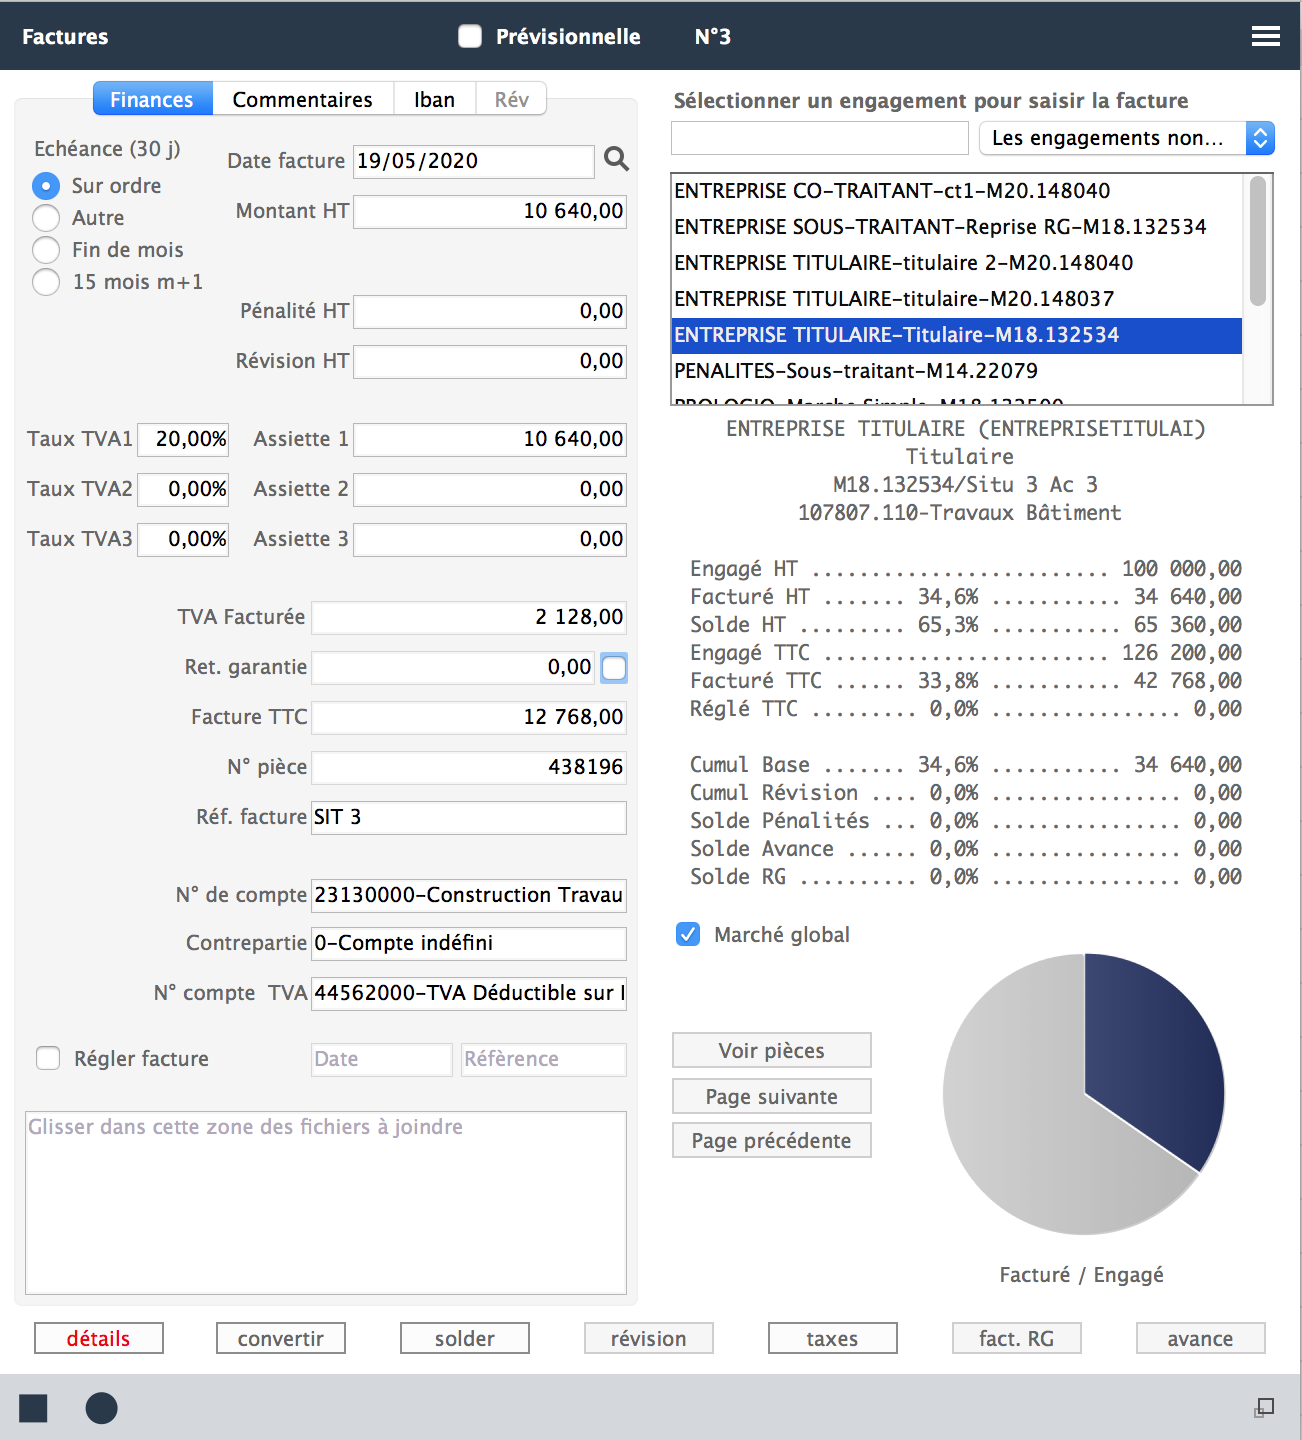
Task: Click the Assiette 3 field
Action: coord(490,539)
